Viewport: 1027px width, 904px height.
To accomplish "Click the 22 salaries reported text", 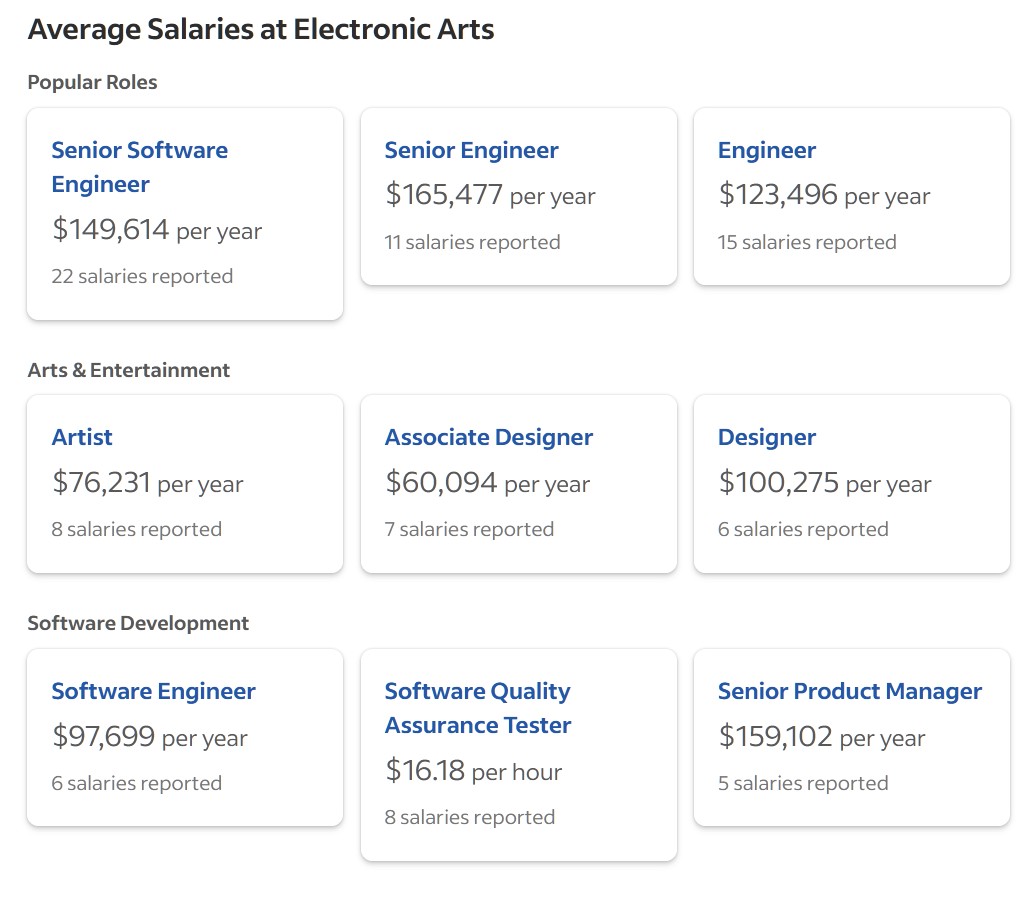I will point(142,276).
